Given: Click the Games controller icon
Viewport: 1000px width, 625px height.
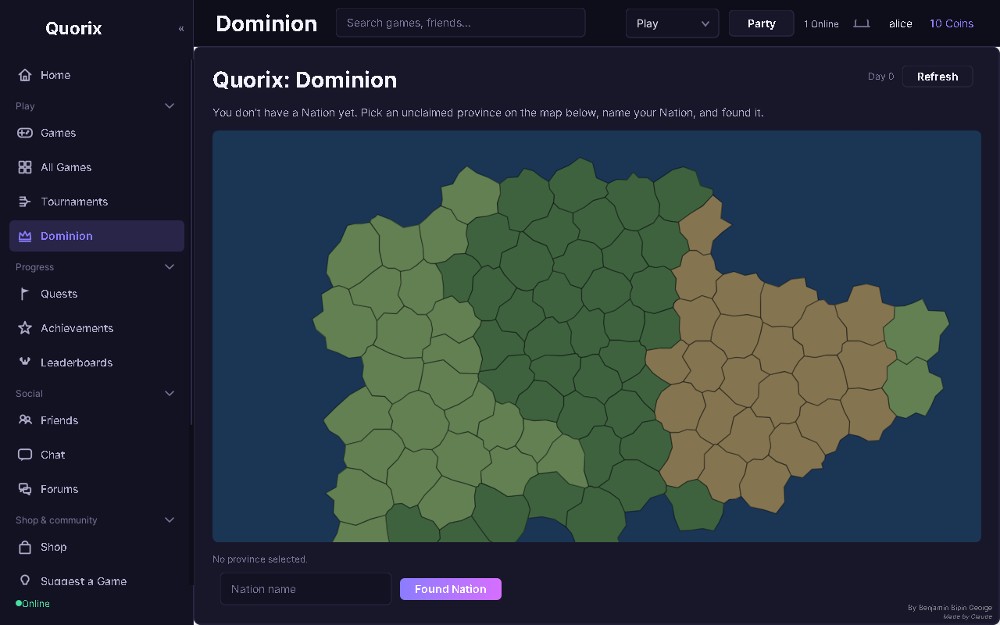Looking at the screenshot, I should (x=25, y=133).
